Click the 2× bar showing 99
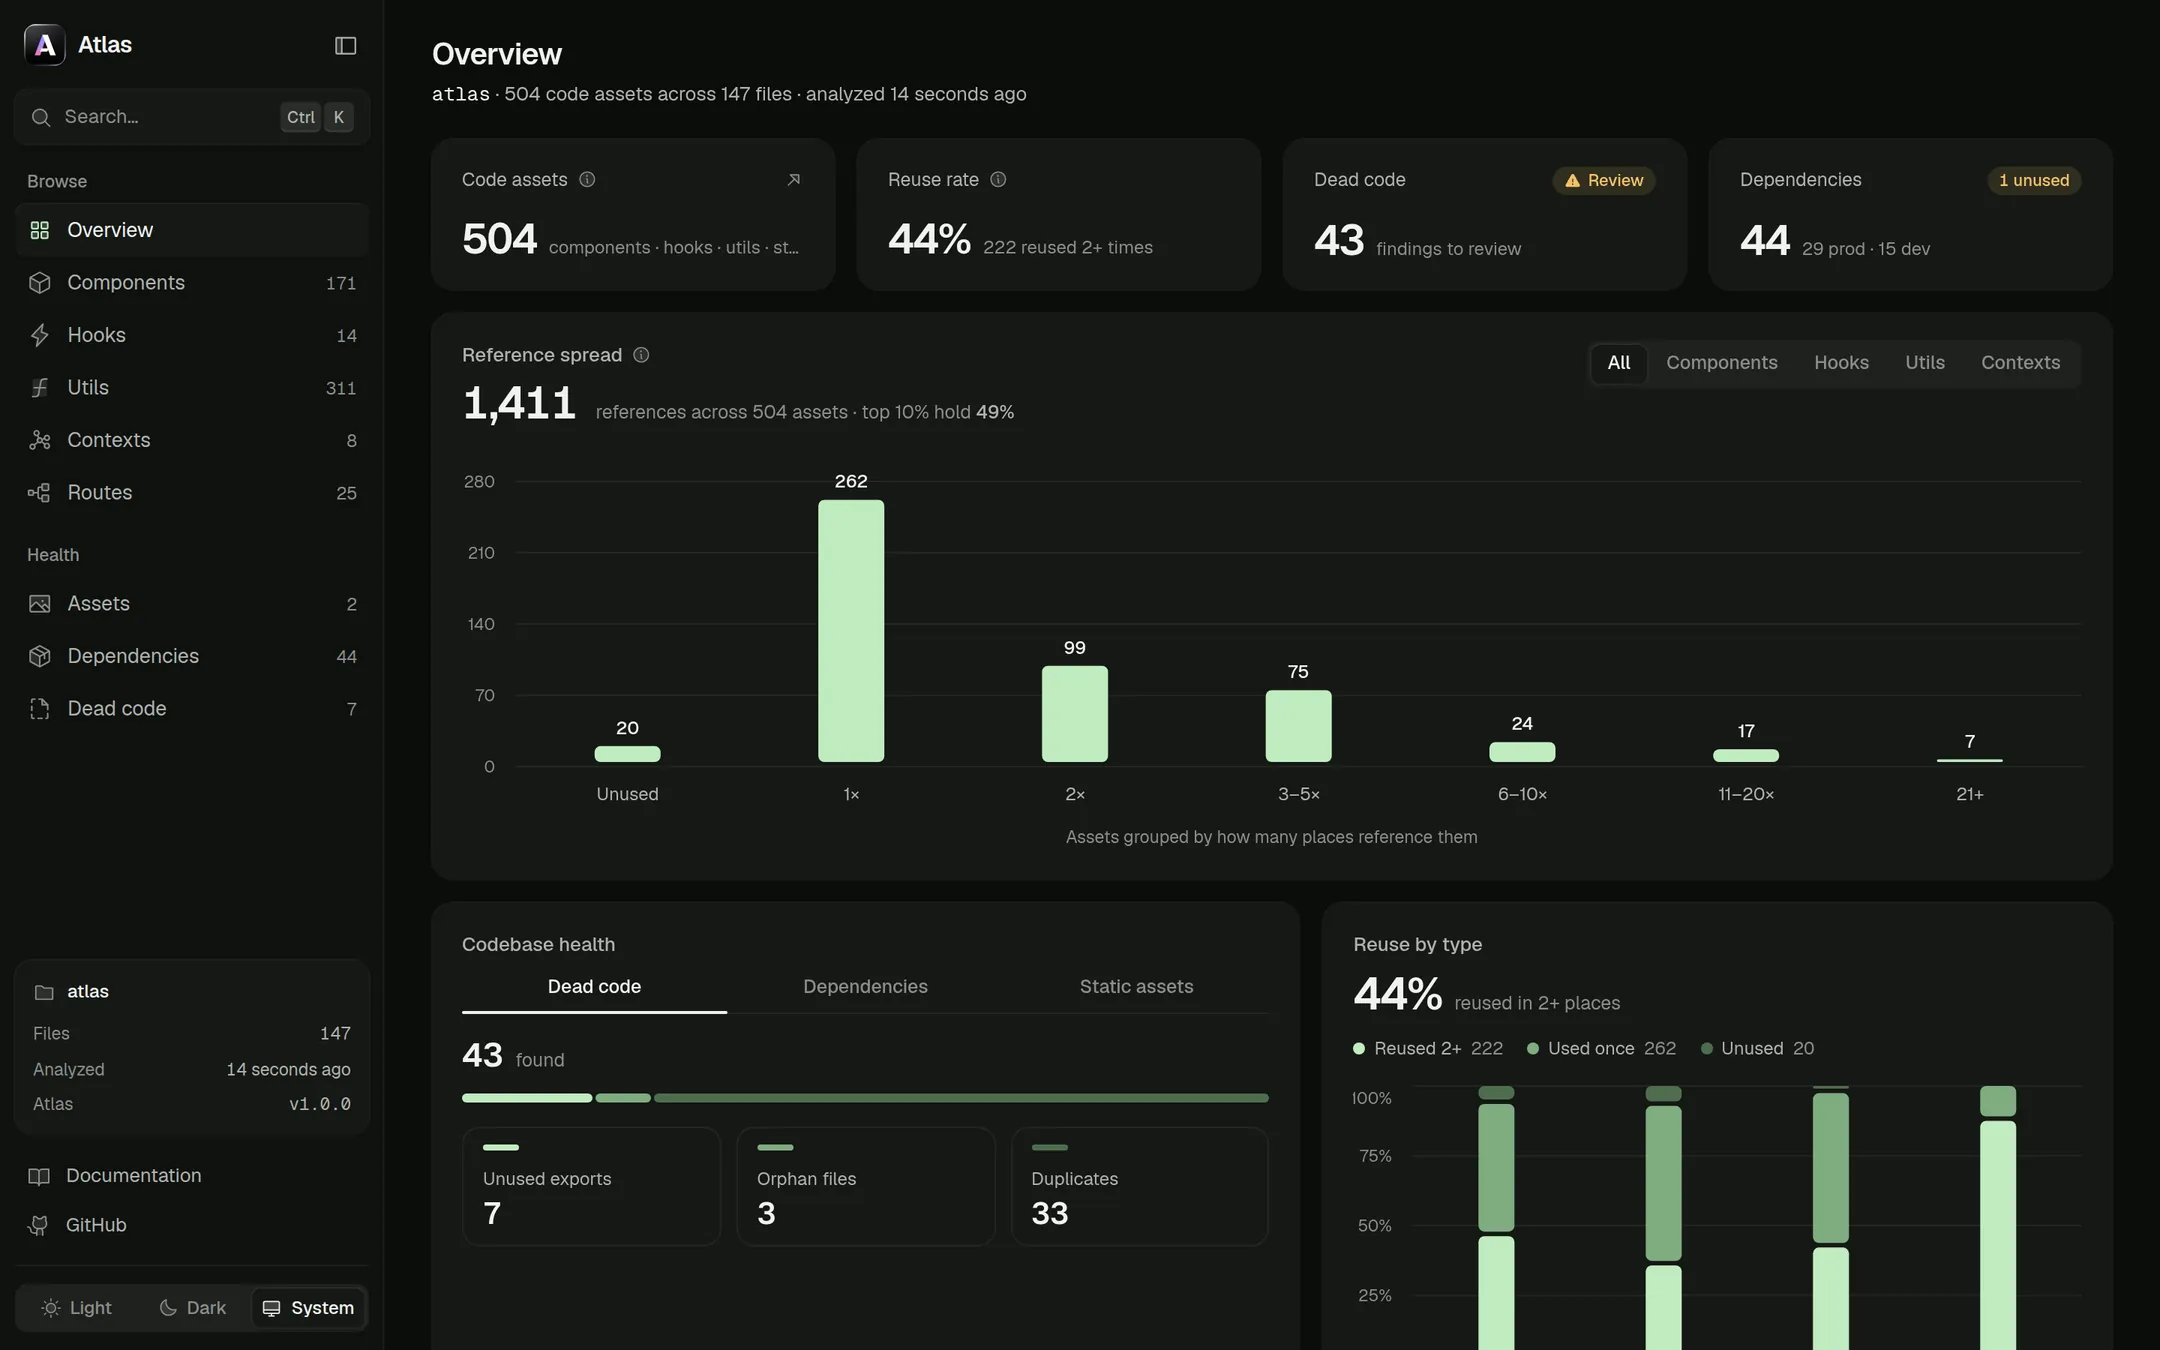This screenshot has height=1350, width=2160. point(1075,714)
